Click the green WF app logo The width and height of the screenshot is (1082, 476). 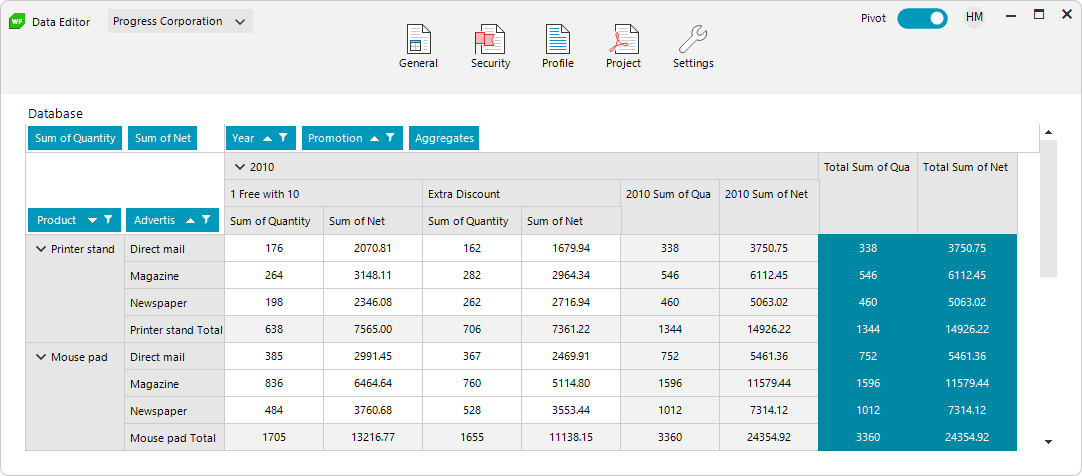pyautogui.click(x=17, y=21)
